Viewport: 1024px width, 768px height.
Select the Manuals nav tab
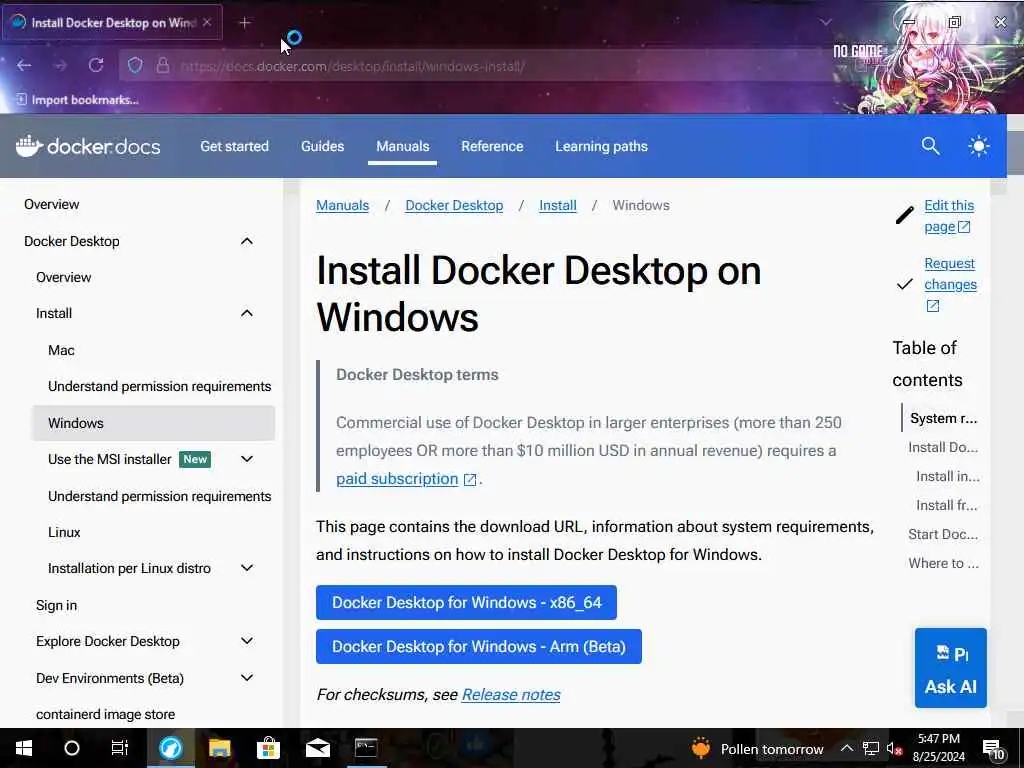(402, 146)
